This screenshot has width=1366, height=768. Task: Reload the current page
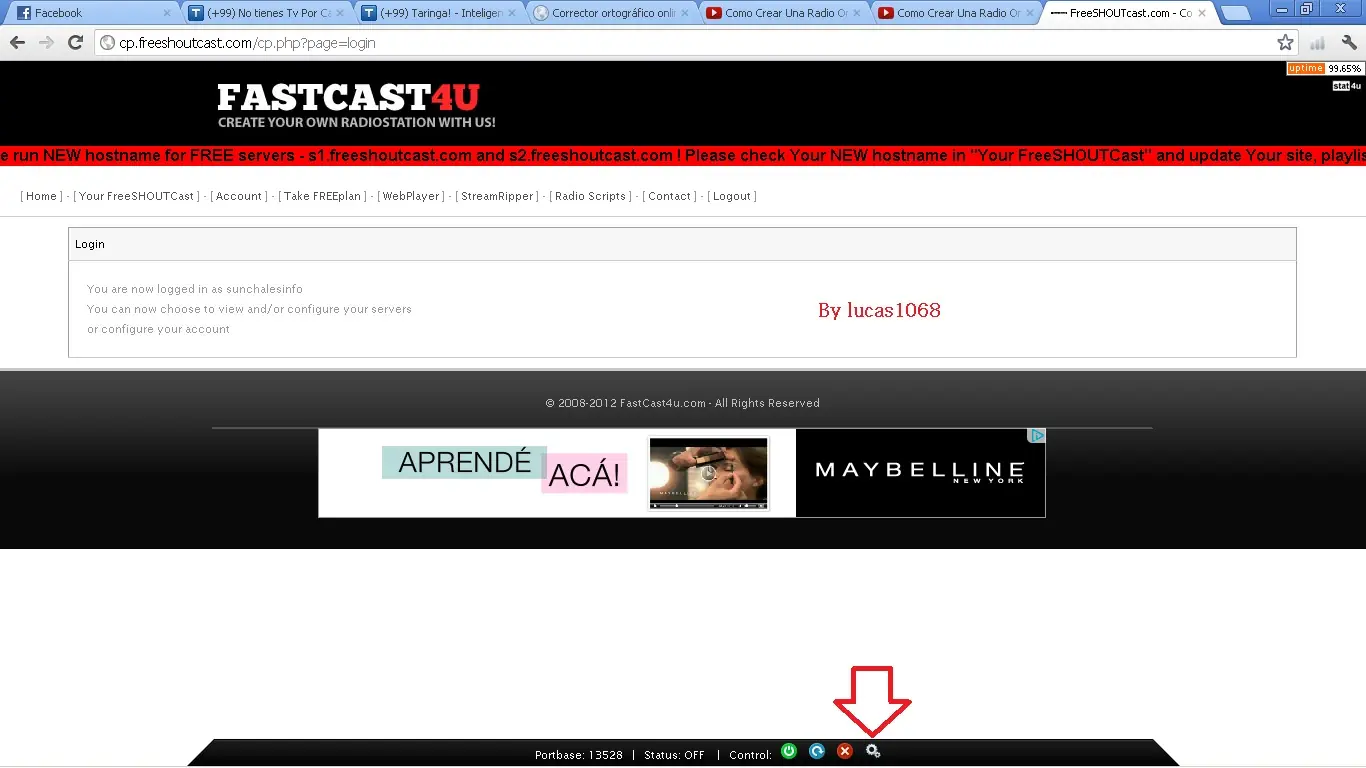coord(75,43)
